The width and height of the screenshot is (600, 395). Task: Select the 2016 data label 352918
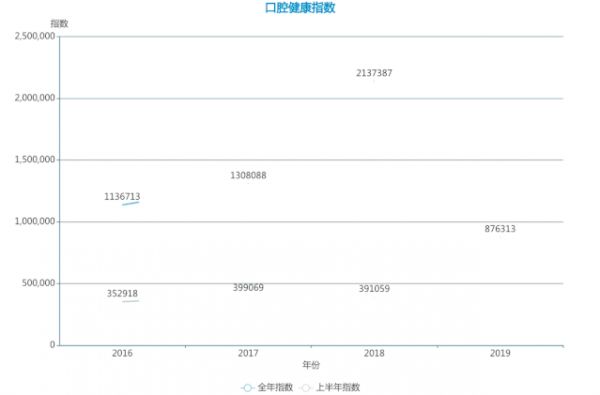[x=122, y=293]
